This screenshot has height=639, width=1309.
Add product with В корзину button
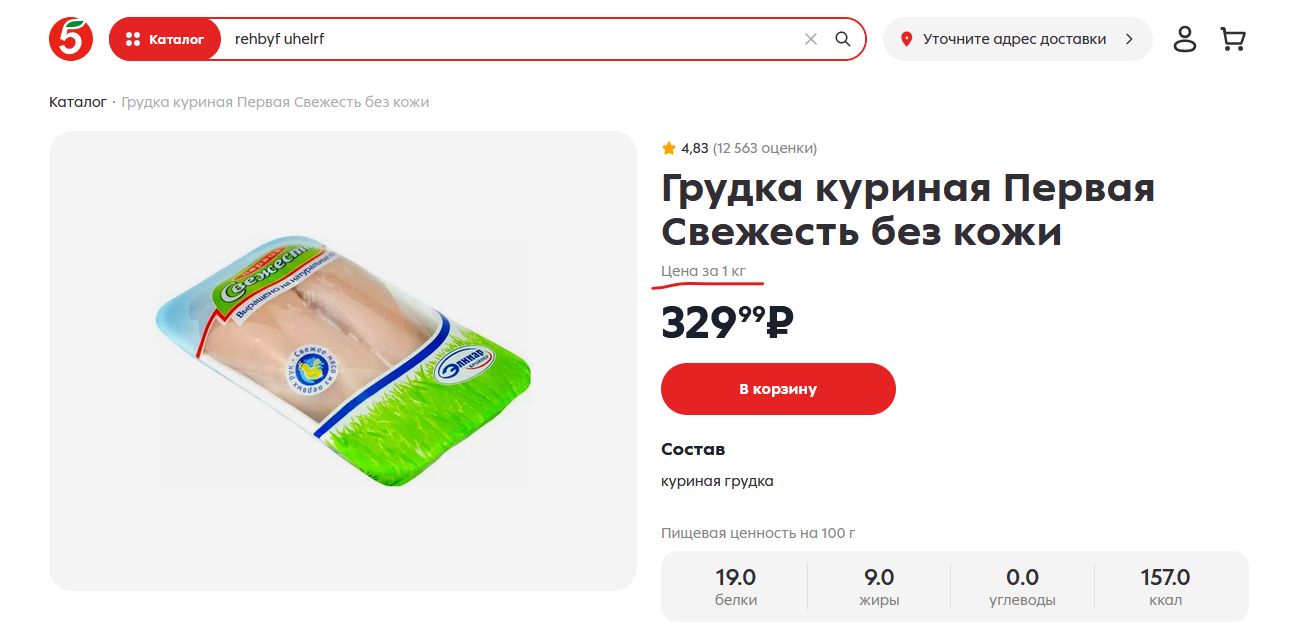[x=778, y=389]
